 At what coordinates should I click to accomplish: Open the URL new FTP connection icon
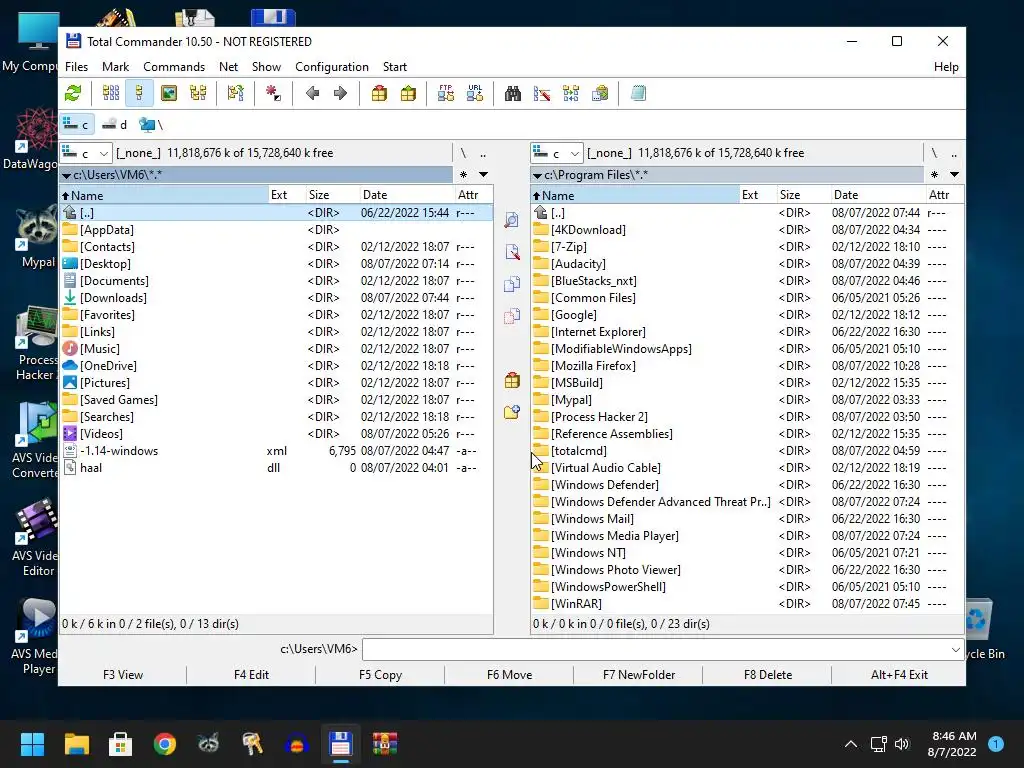click(475, 93)
